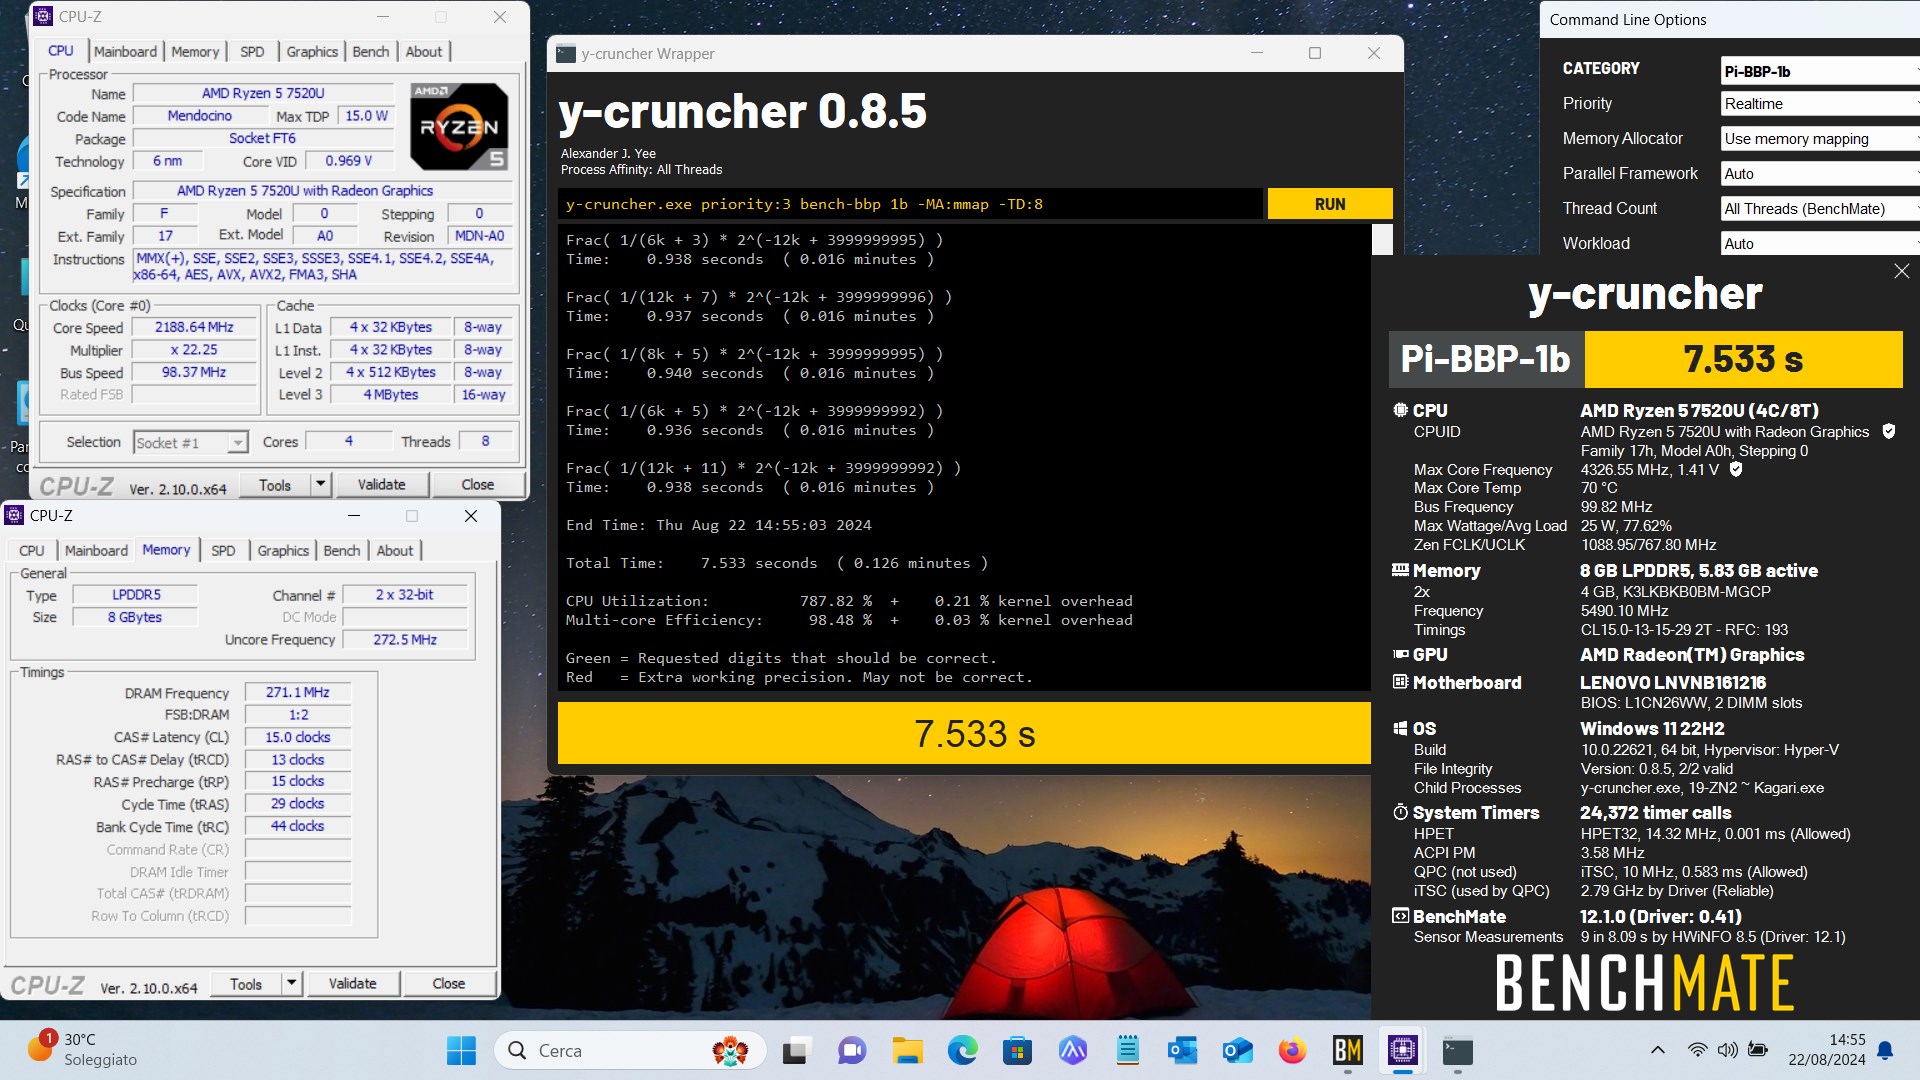Image resolution: width=1920 pixels, height=1080 pixels.
Task: Switch to Mainboard tab in upper CPU-Z window
Action: pyautogui.click(x=125, y=51)
